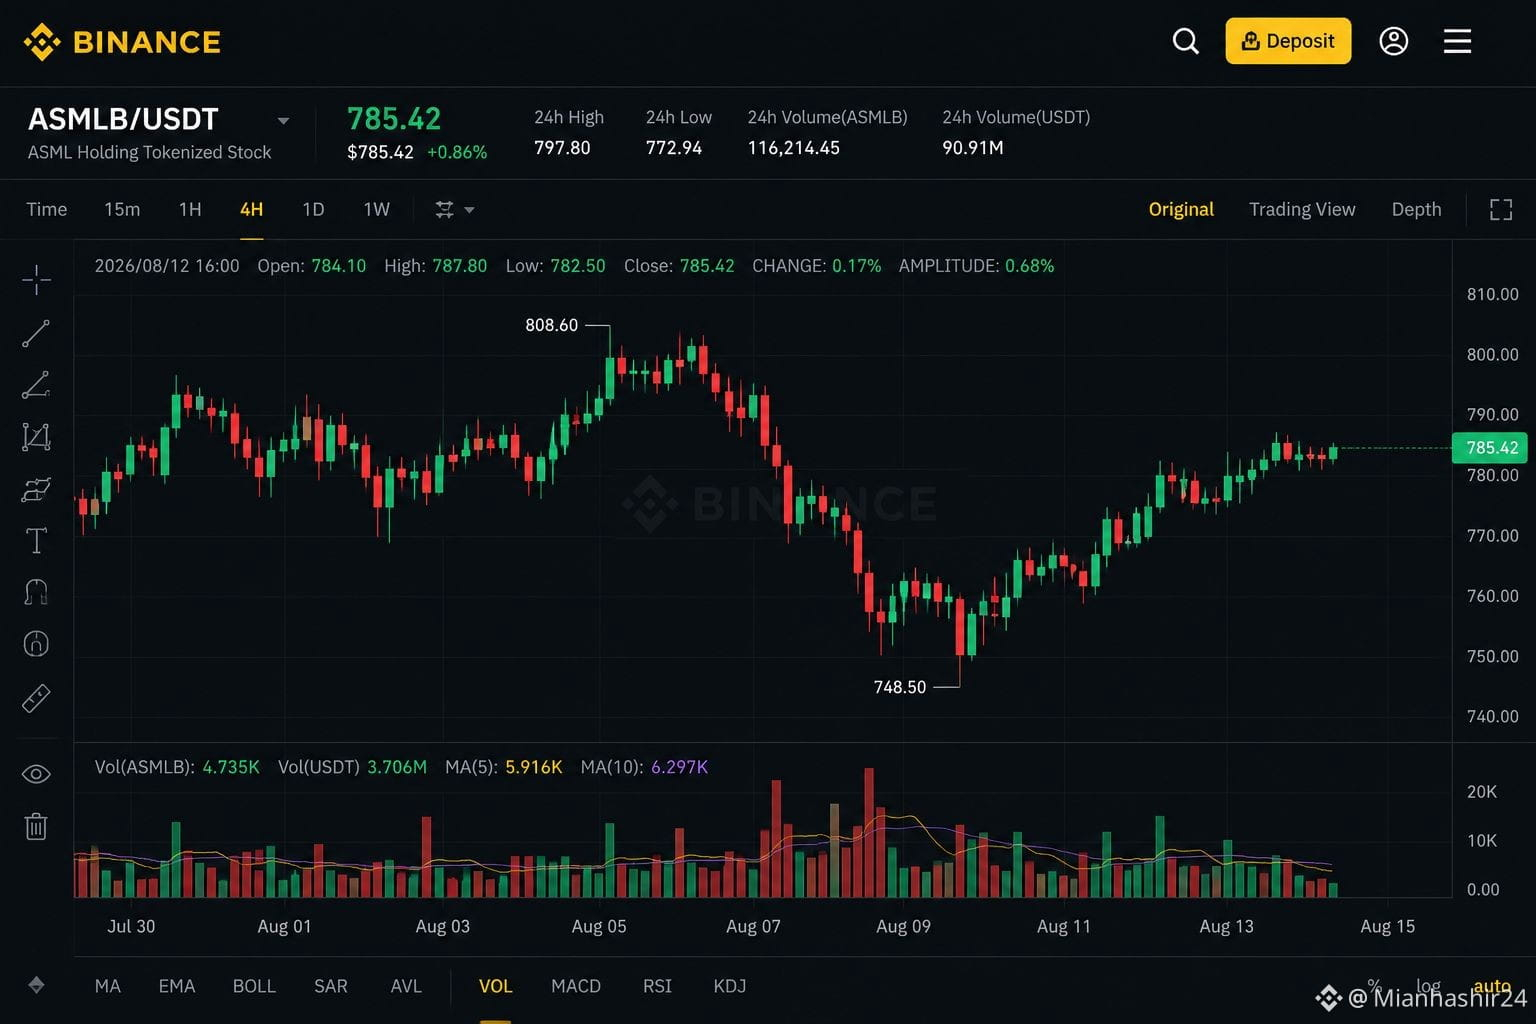Screen dimensions: 1536x1024
Task: Toggle the MA indicator
Action: [107, 986]
